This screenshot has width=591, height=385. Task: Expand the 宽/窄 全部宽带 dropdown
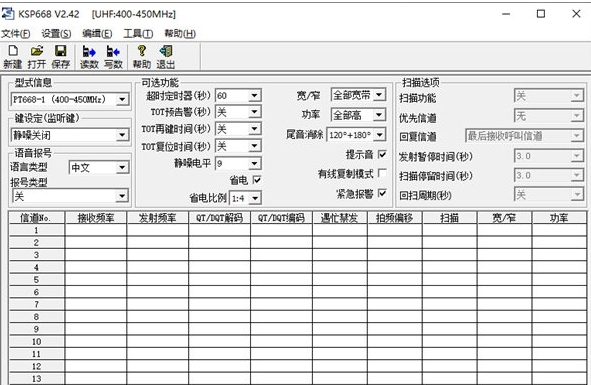pyautogui.click(x=380, y=95)
